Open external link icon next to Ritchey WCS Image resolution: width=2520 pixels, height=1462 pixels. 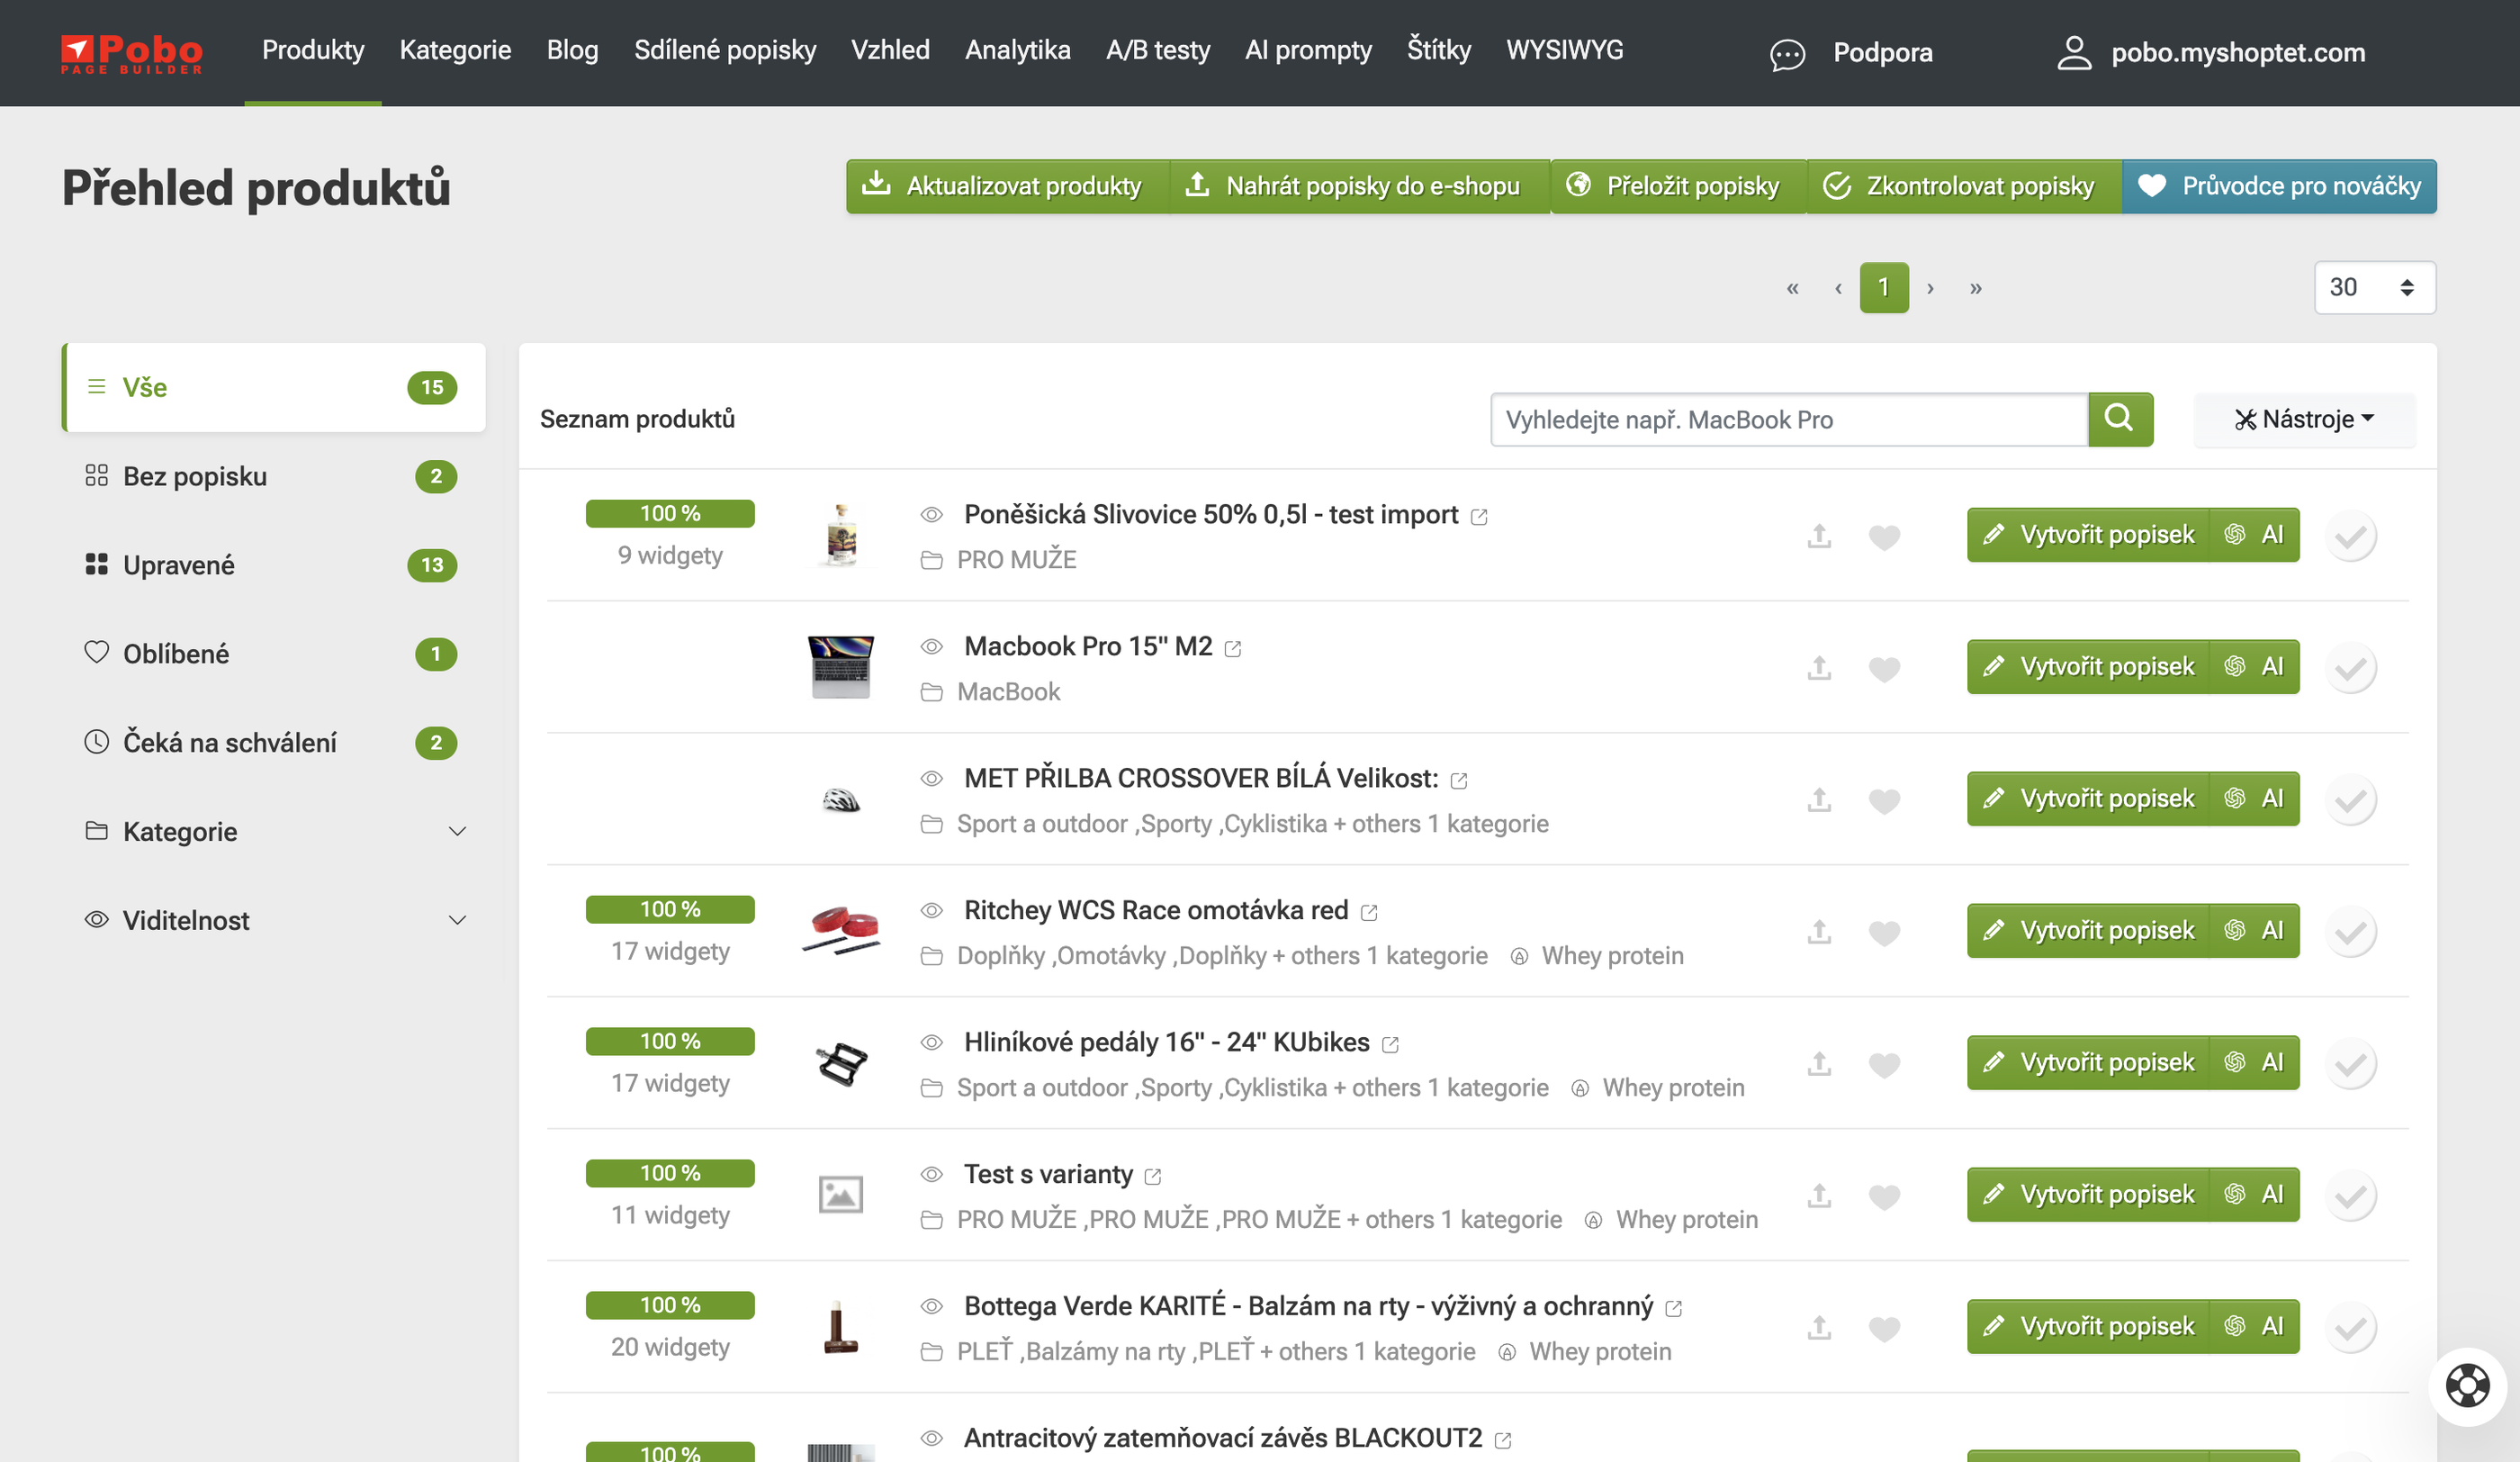(1369, 913)
